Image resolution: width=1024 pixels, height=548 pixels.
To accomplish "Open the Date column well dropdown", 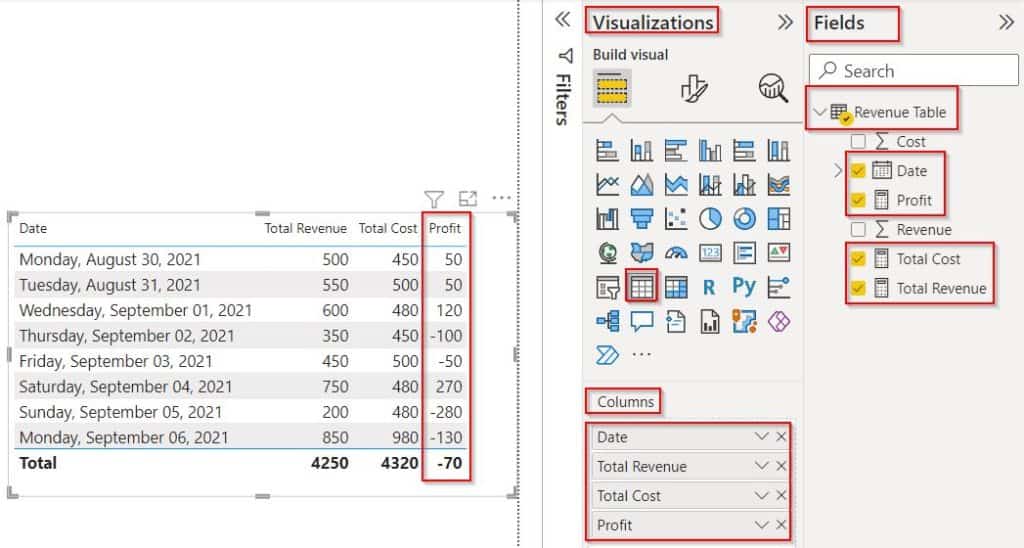I will tap(761, 436).
